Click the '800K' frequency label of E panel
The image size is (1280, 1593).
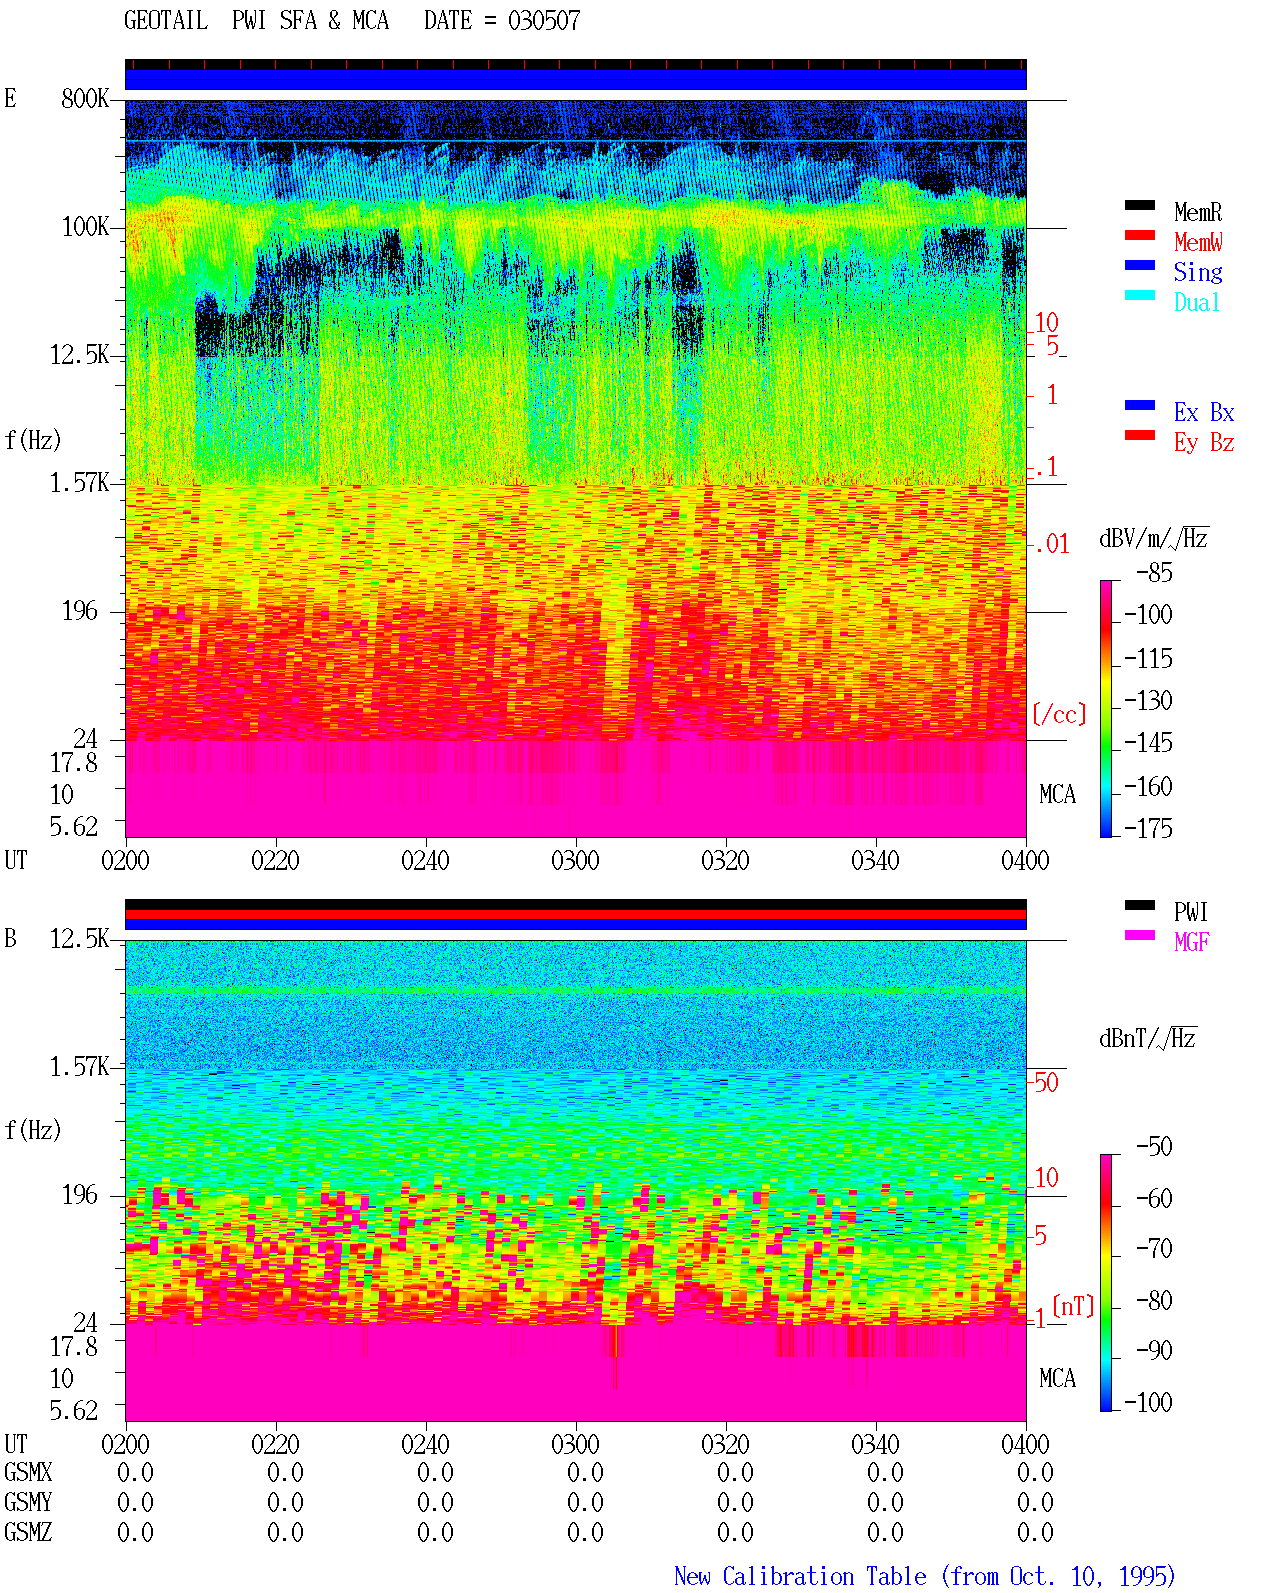pyautogui.click(x=85, y=98)
